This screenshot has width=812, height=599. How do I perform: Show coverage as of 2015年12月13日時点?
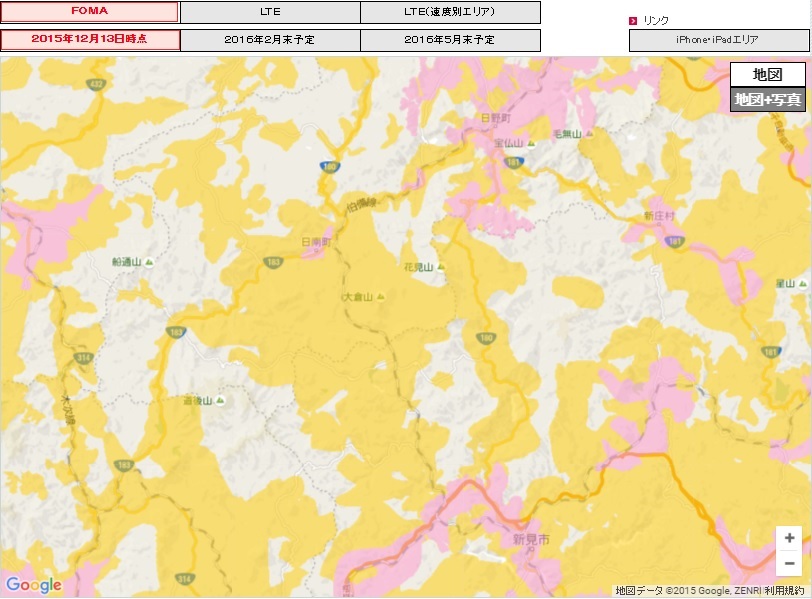pos(90,40)
